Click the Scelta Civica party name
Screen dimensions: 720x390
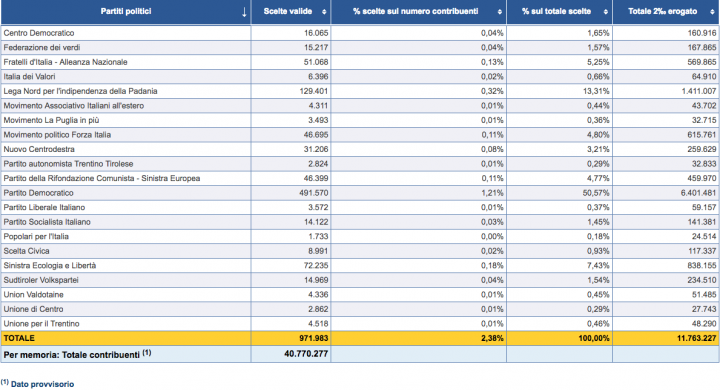coord(26,251)
